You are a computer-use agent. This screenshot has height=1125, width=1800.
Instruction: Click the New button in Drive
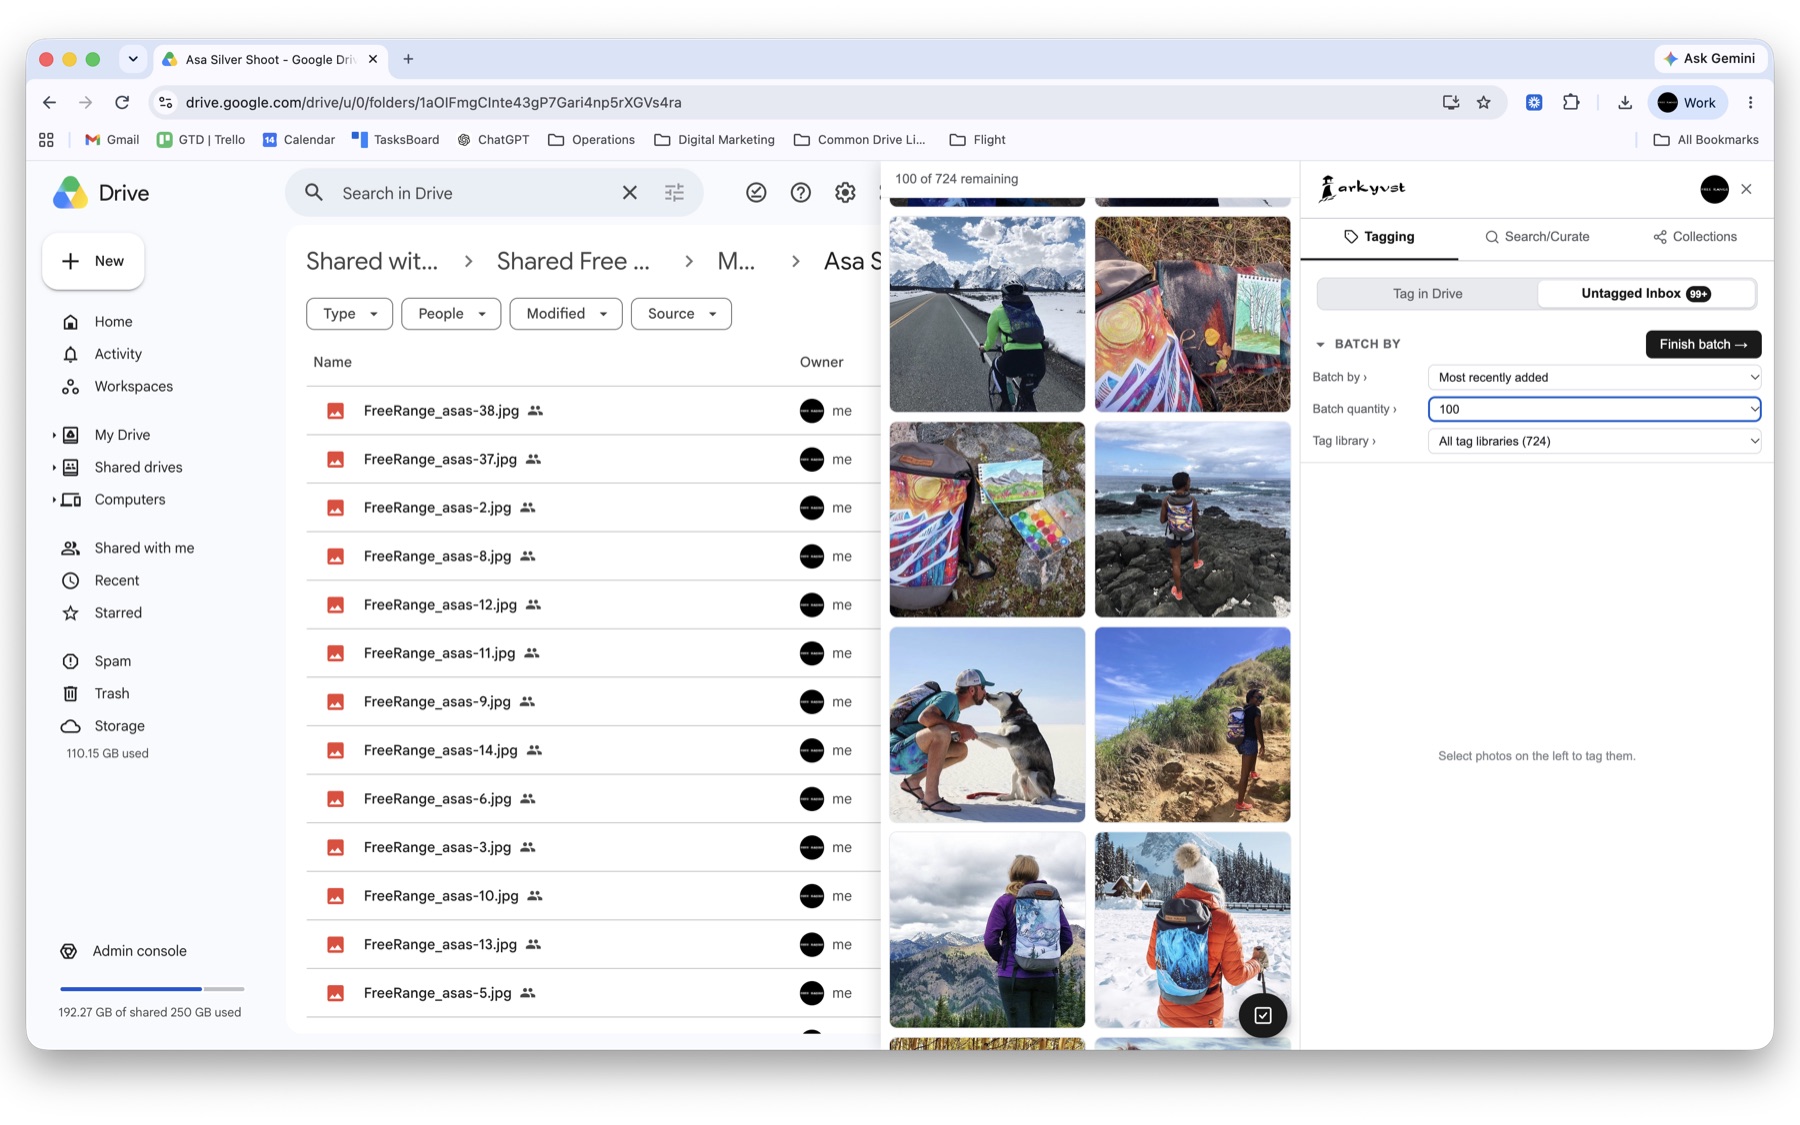(93, 261)
